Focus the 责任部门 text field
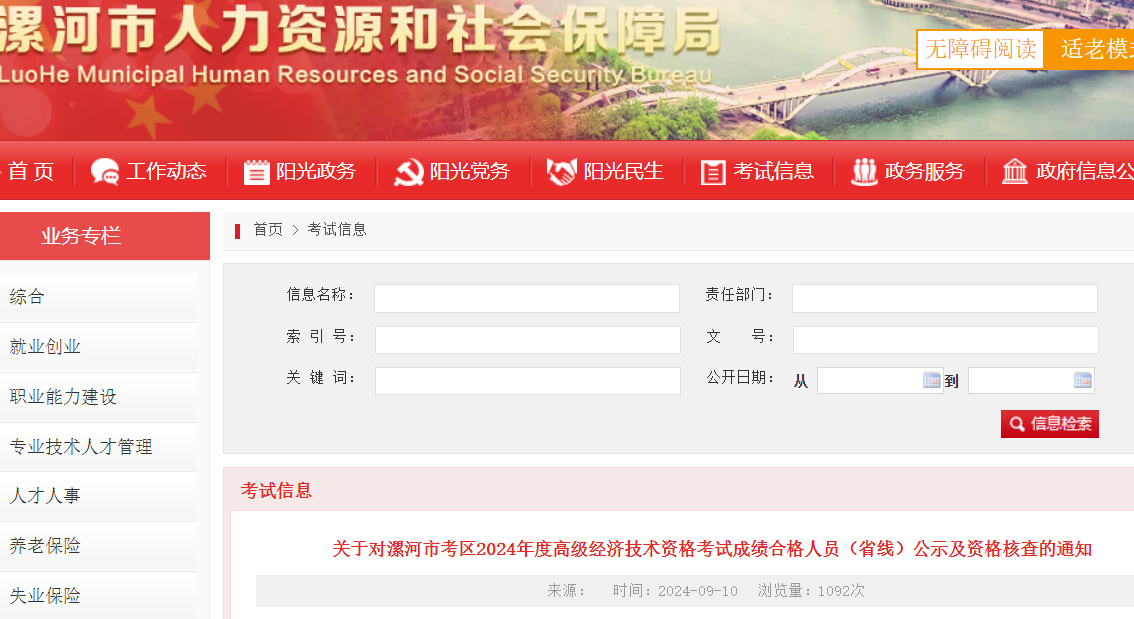Viewport: 1134px width, 619px height. click(945, 298)
